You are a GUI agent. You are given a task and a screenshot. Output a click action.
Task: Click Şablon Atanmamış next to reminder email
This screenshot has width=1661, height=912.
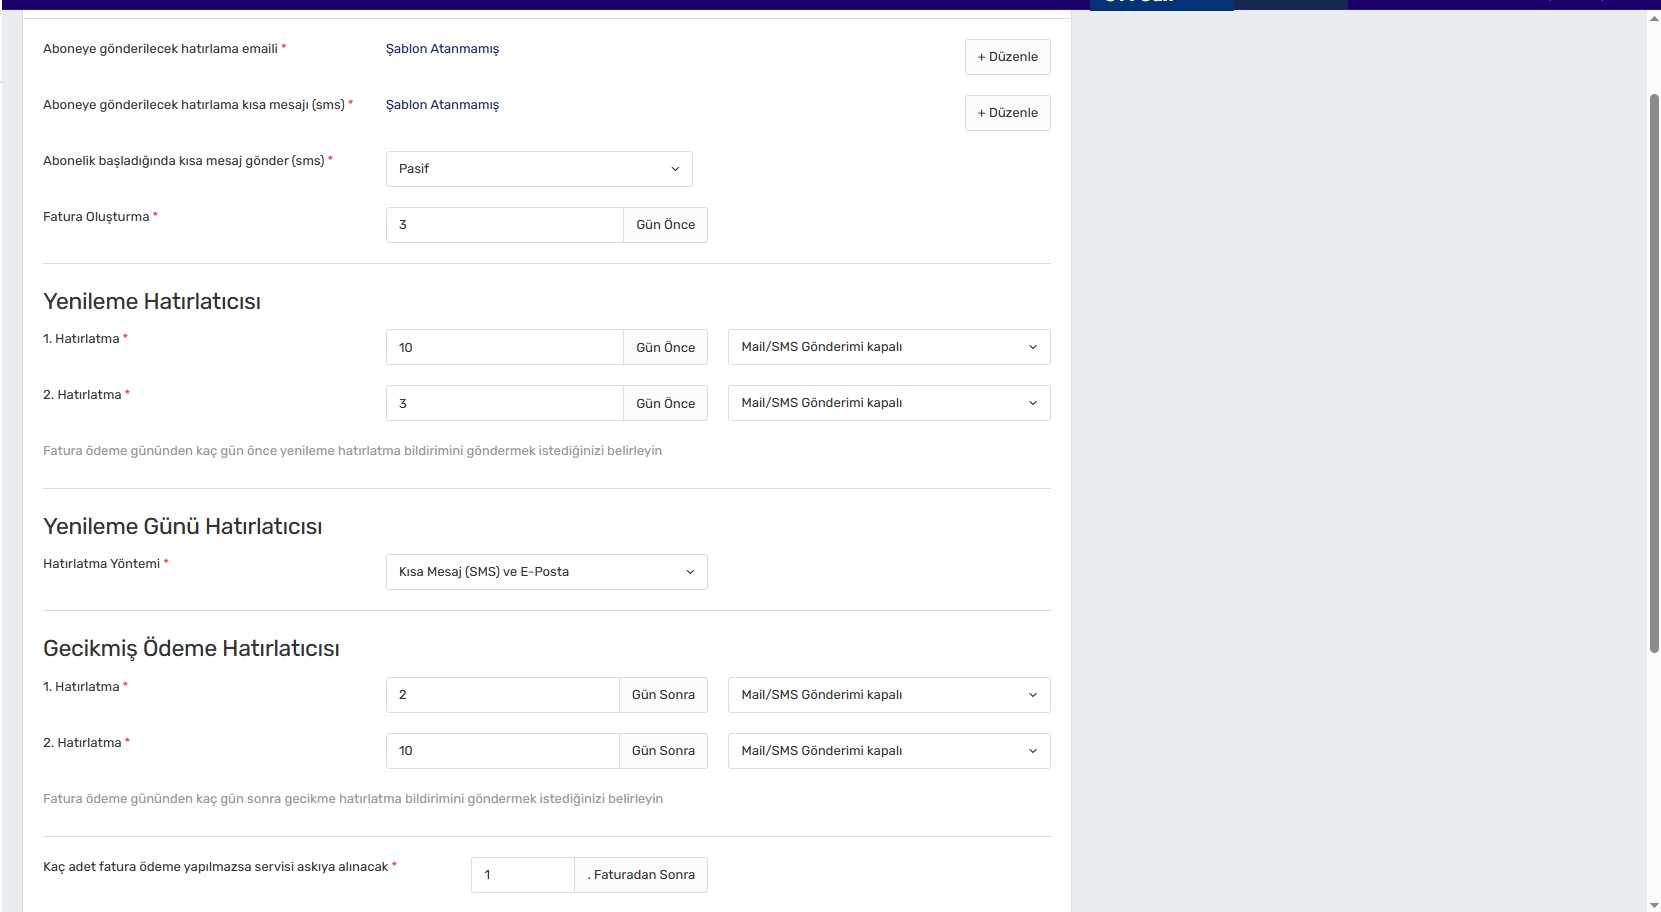pyautogui.click(x=442, y=49)
